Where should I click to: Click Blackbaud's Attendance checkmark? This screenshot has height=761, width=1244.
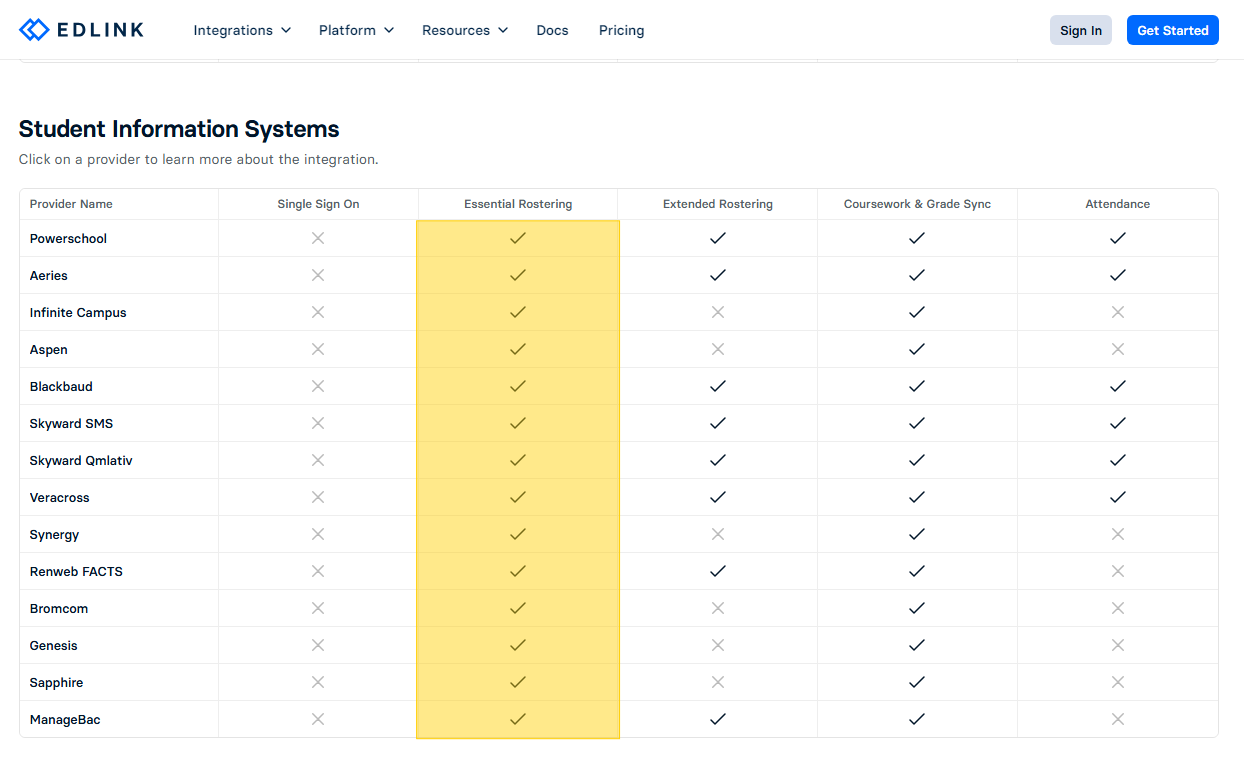[x=1118, y=386]
